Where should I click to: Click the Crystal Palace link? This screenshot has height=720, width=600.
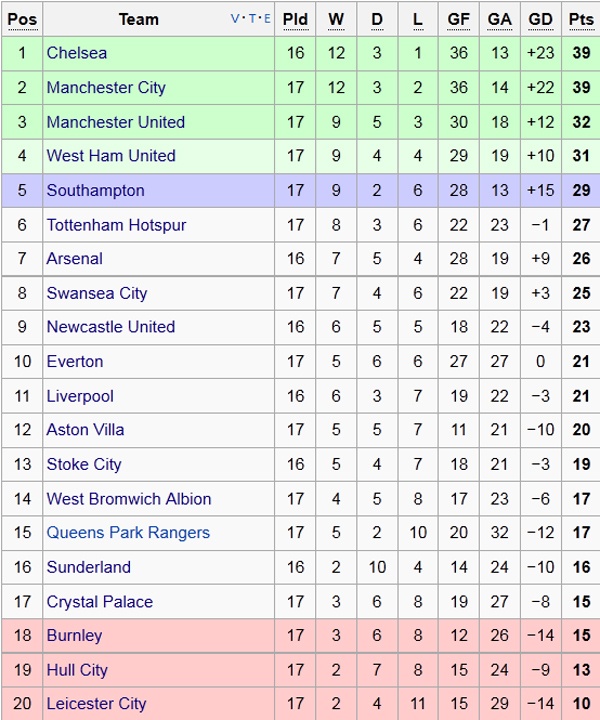tap(100, 602)
